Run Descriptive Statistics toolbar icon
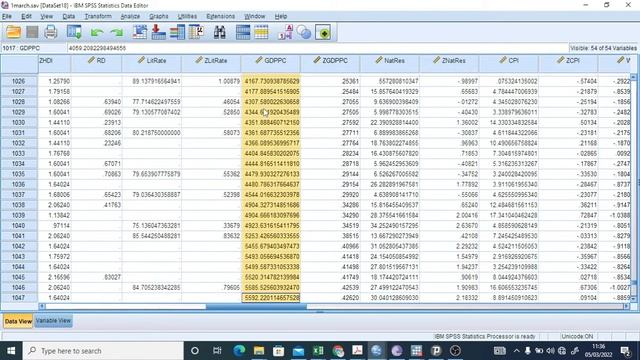This screenshot has width=640, height=360. (x=196, y=32)
